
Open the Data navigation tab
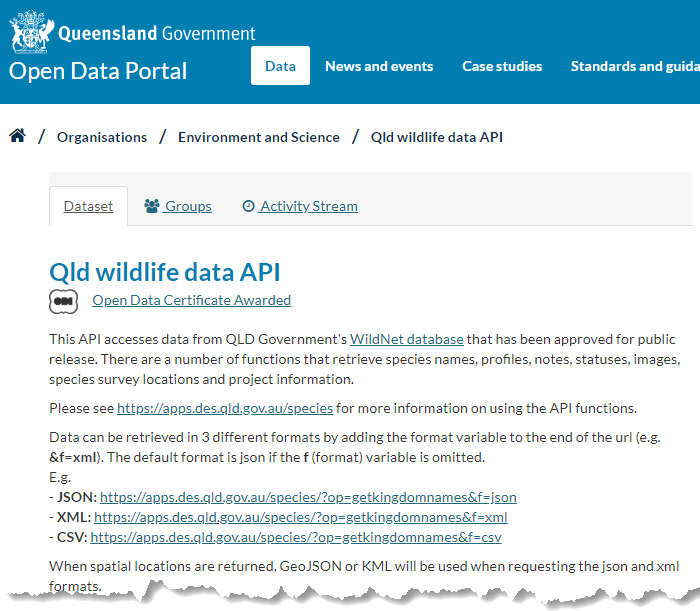click(280, 66)
